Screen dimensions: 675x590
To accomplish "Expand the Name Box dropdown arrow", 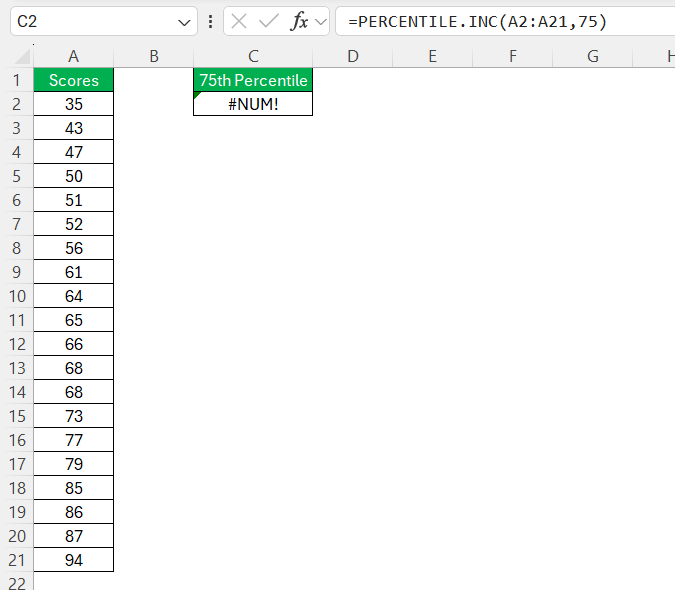I will coord(184,22).
